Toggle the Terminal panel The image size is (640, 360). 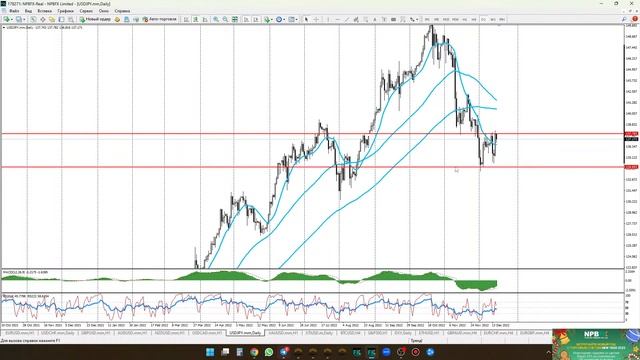coord(61,19)
